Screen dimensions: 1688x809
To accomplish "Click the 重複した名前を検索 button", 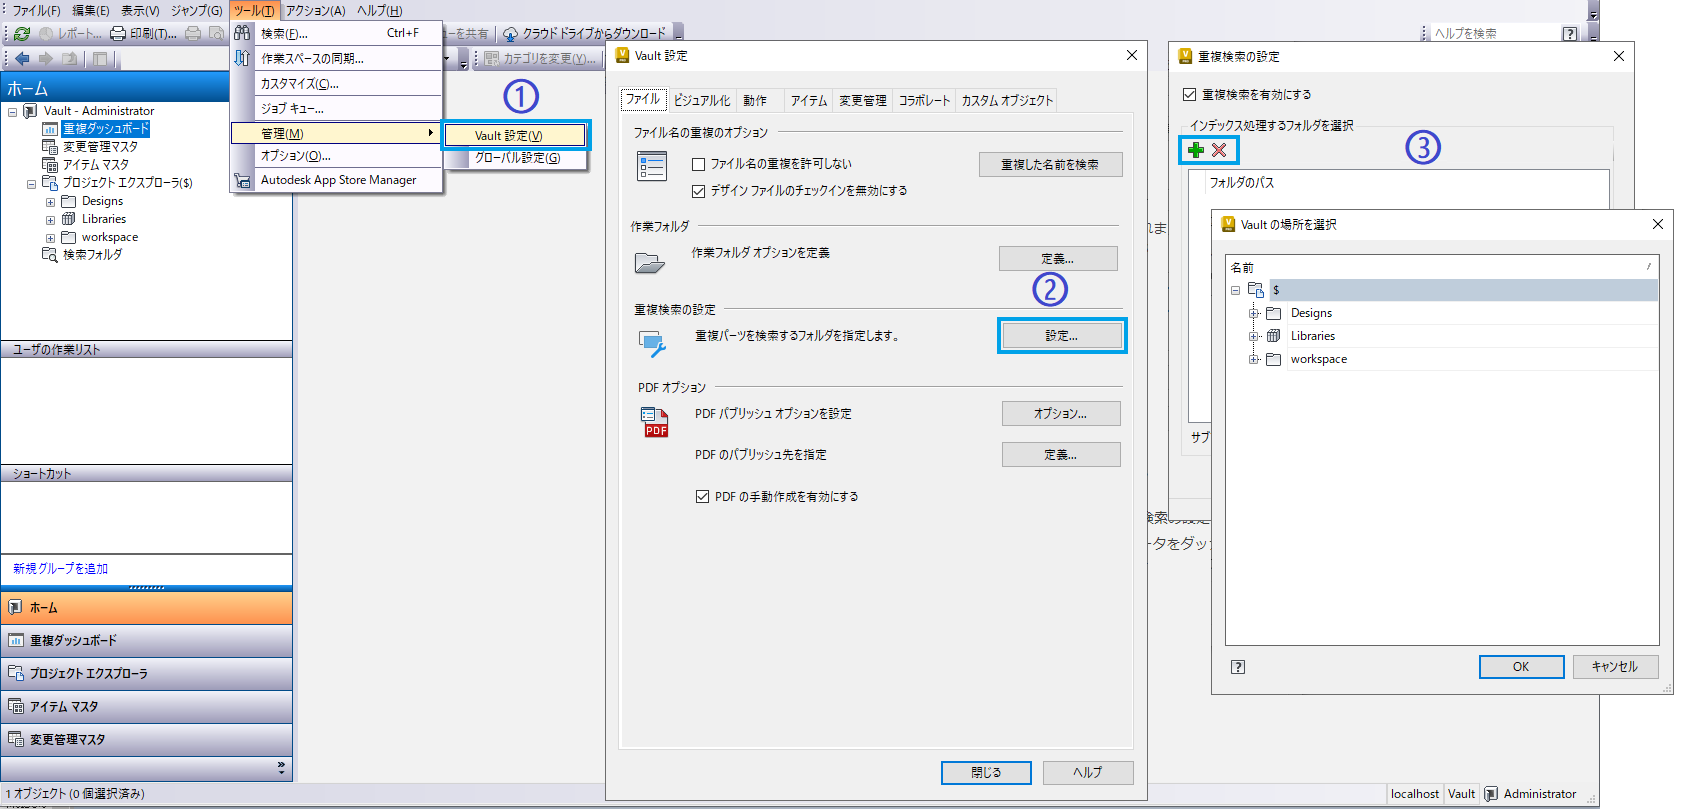I will pyautogui.click(x=1050, y=164).
